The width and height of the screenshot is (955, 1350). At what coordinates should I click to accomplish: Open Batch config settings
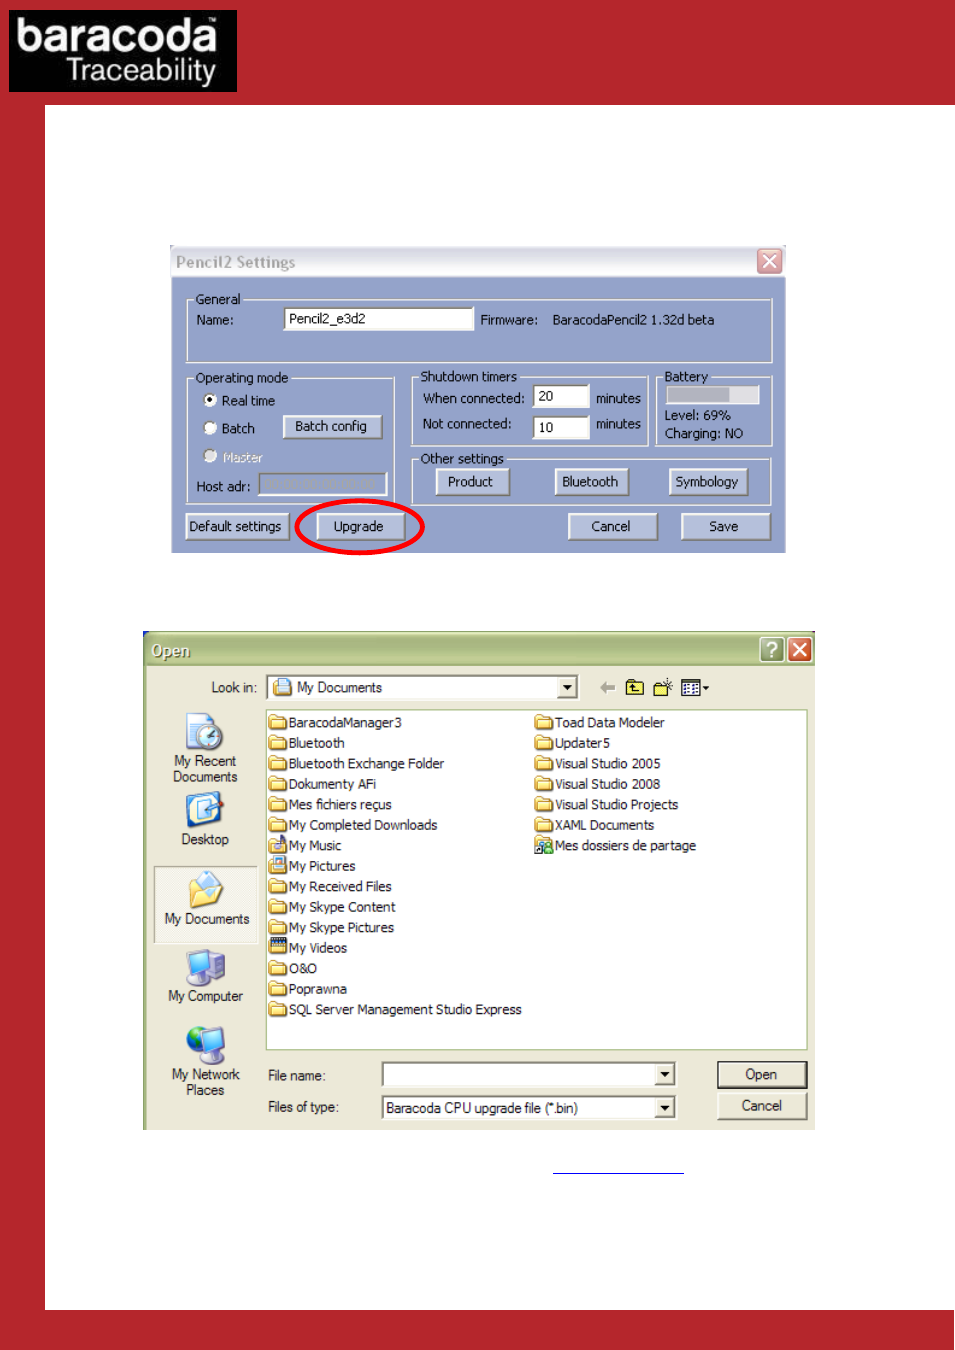coord(331,427)
